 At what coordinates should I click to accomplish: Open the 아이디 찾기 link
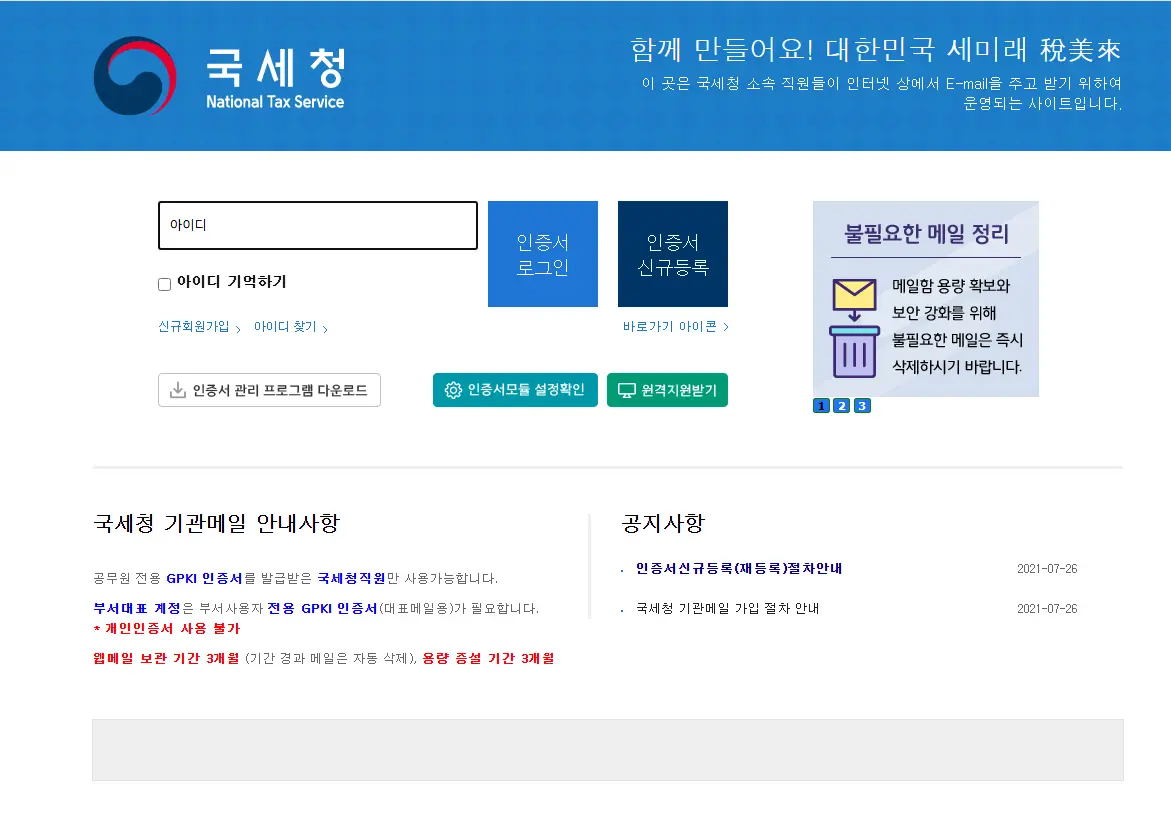[x=285, y=326]
